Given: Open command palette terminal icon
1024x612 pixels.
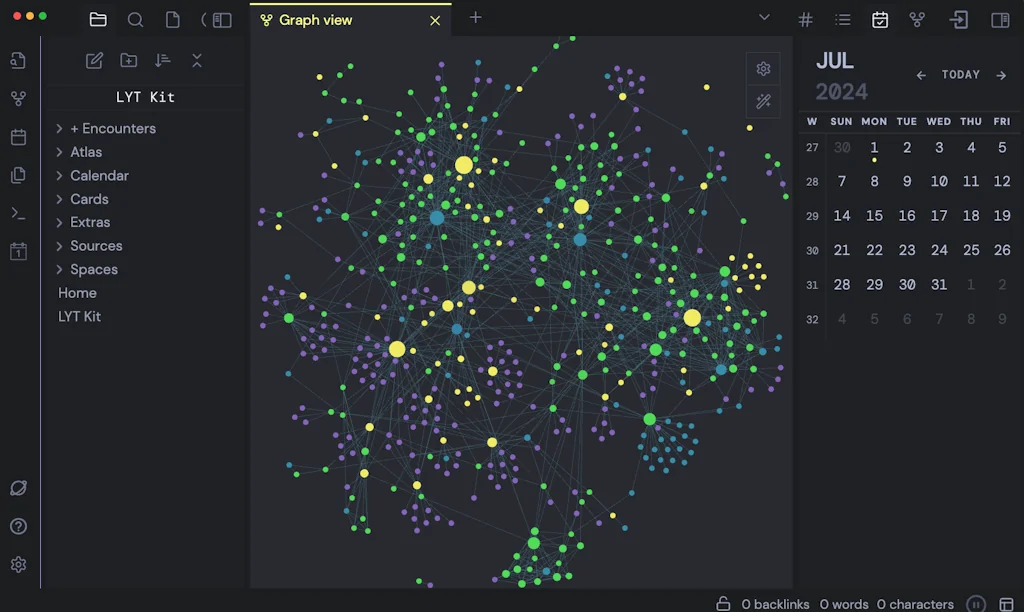Looking at the screenshot, I should coord(18,213).
